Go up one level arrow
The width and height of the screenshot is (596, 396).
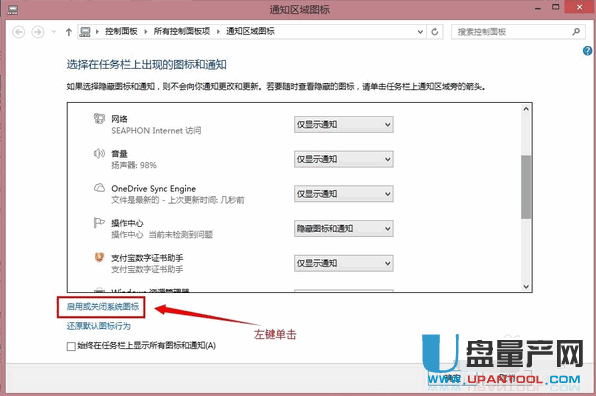(x=69, y=32)
